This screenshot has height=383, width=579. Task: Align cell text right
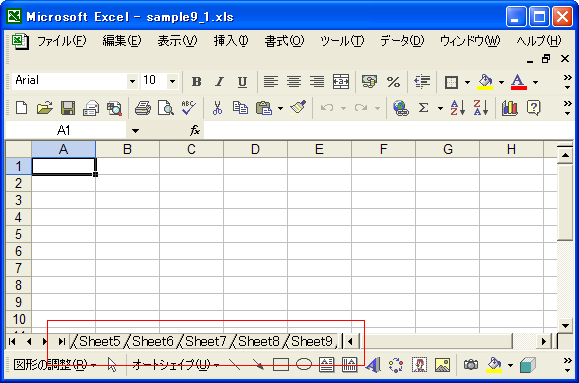click(x=317, y=82)
